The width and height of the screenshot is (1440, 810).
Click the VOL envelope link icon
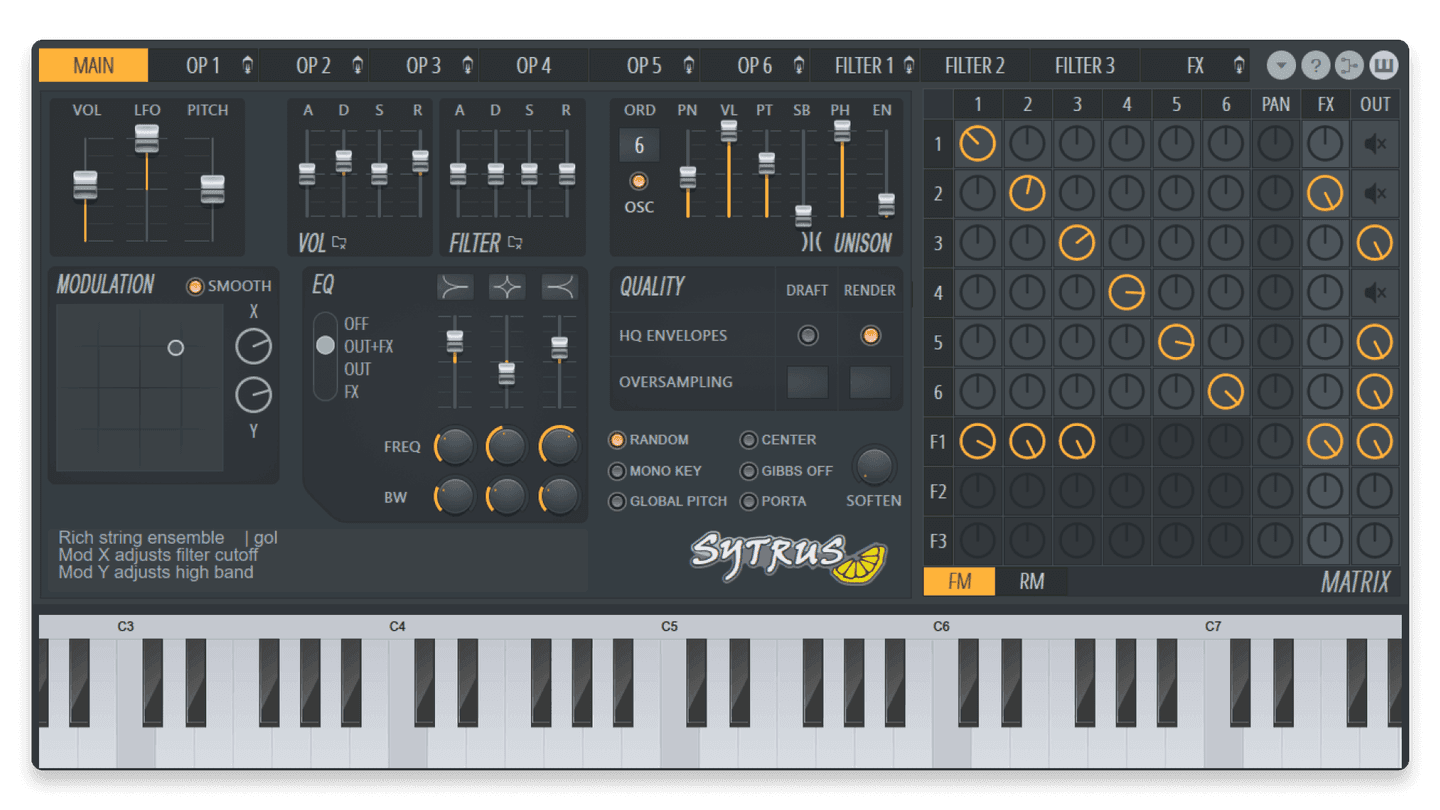pos(340,242)
